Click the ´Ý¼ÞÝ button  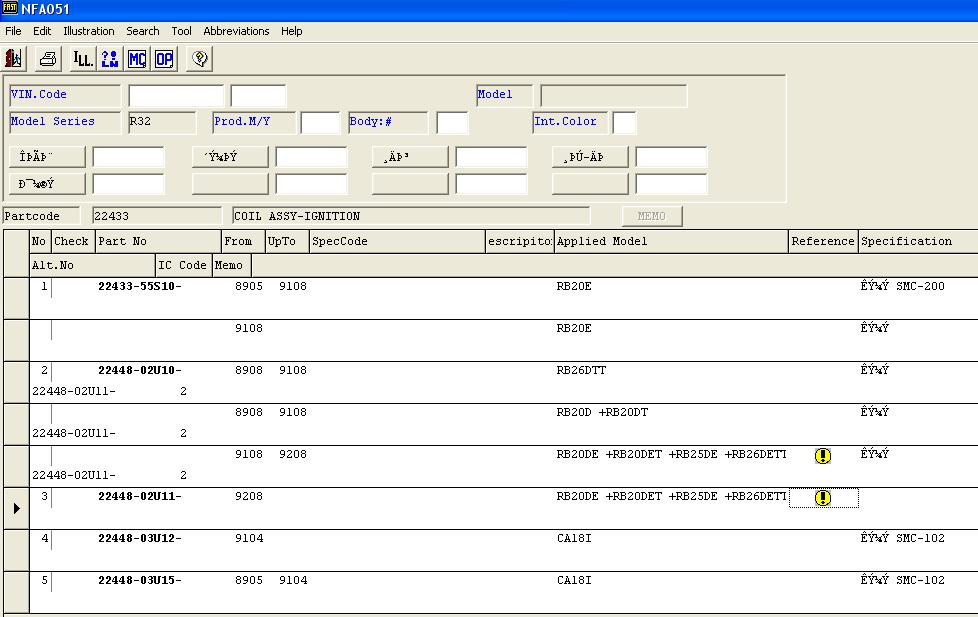pyautogui.click(x=230, y=157)
